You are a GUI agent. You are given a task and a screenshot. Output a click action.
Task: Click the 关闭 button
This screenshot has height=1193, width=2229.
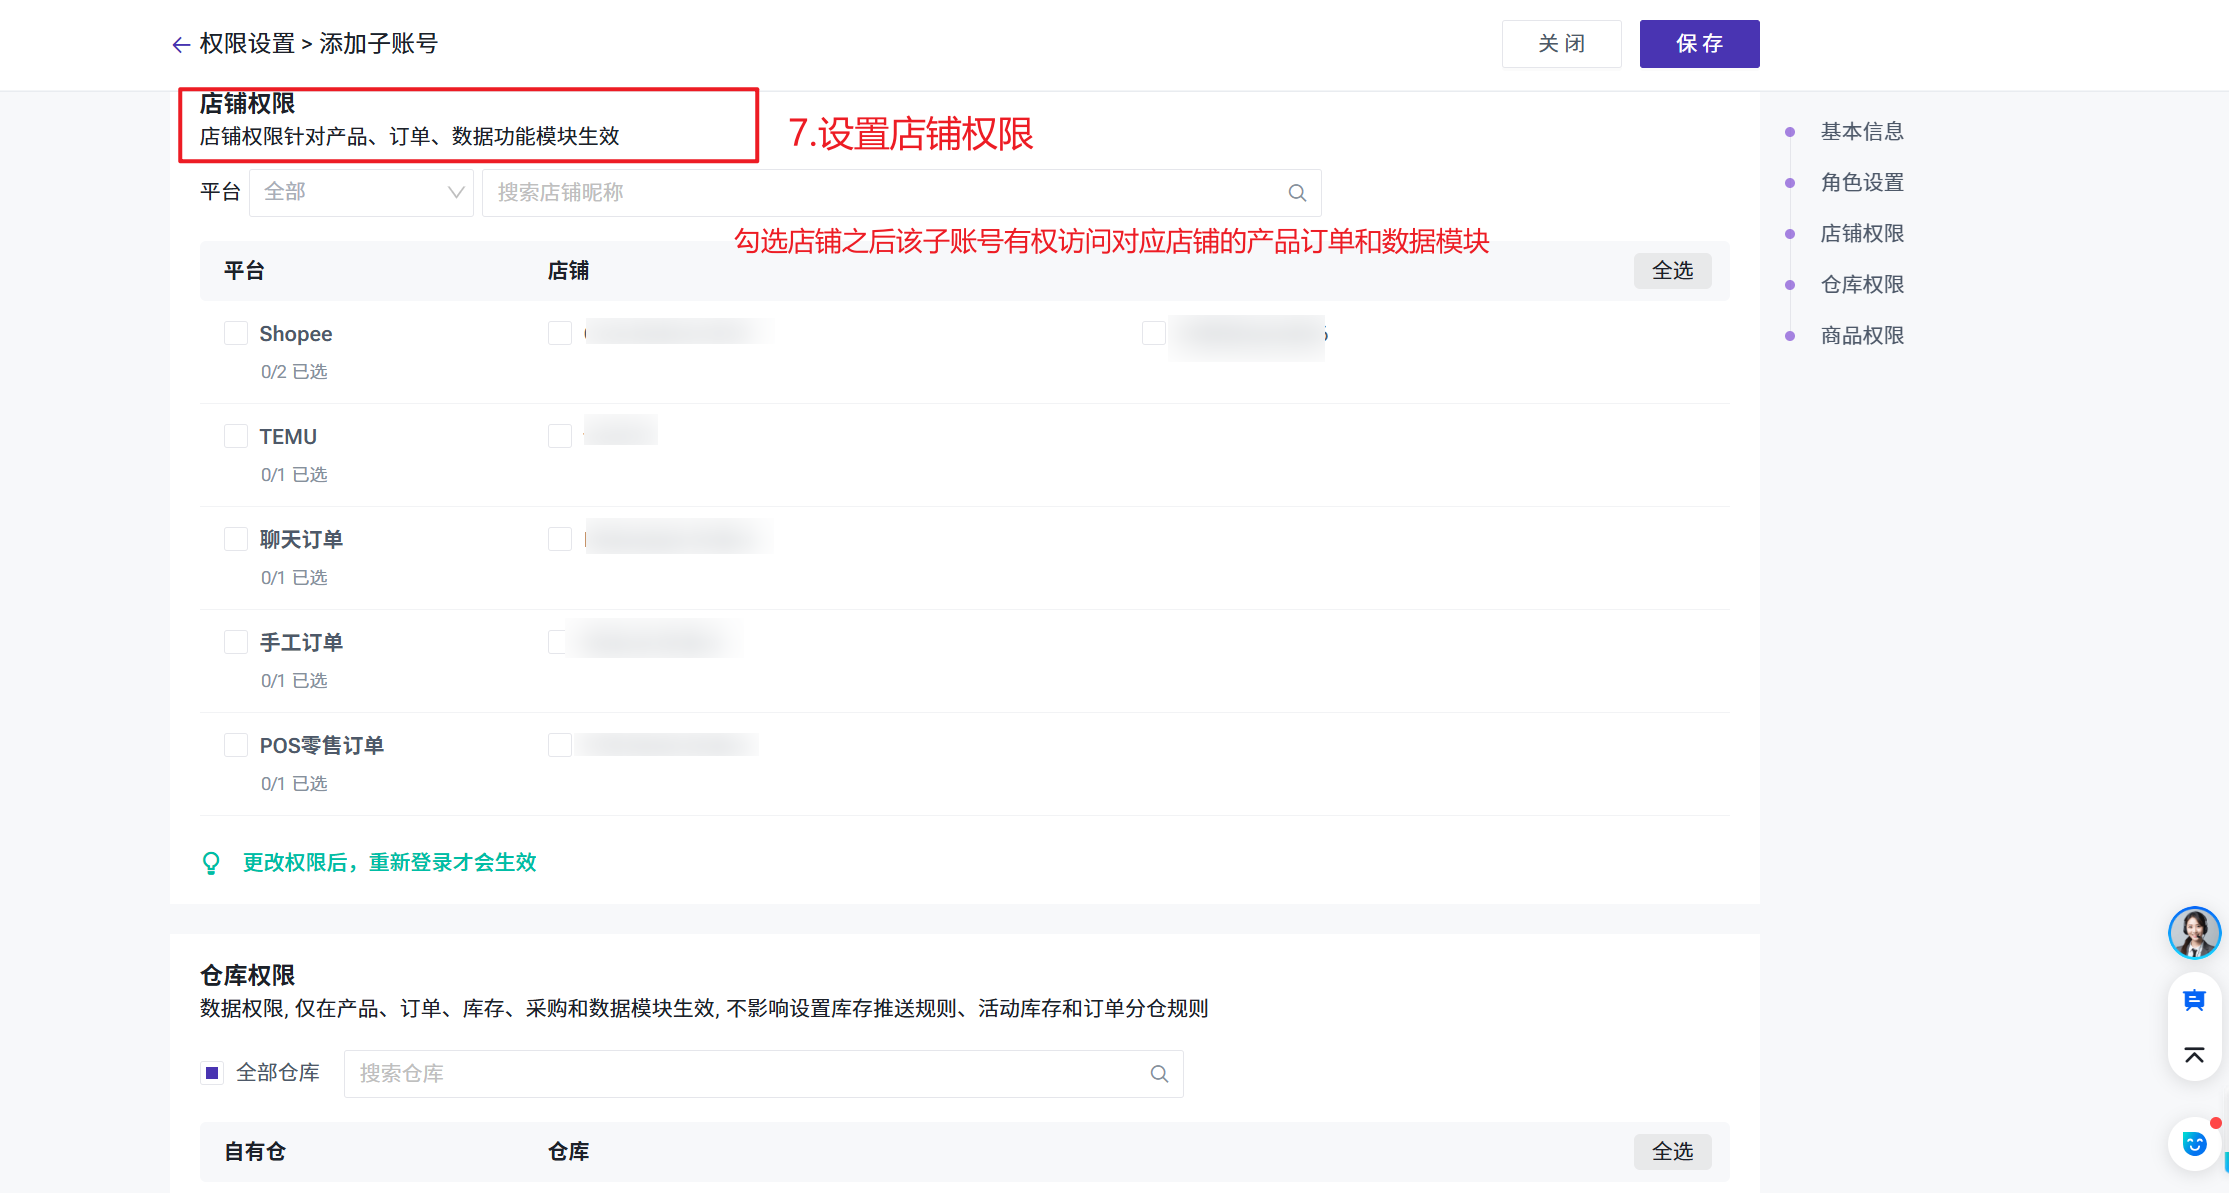click(x=1561, y=44)
